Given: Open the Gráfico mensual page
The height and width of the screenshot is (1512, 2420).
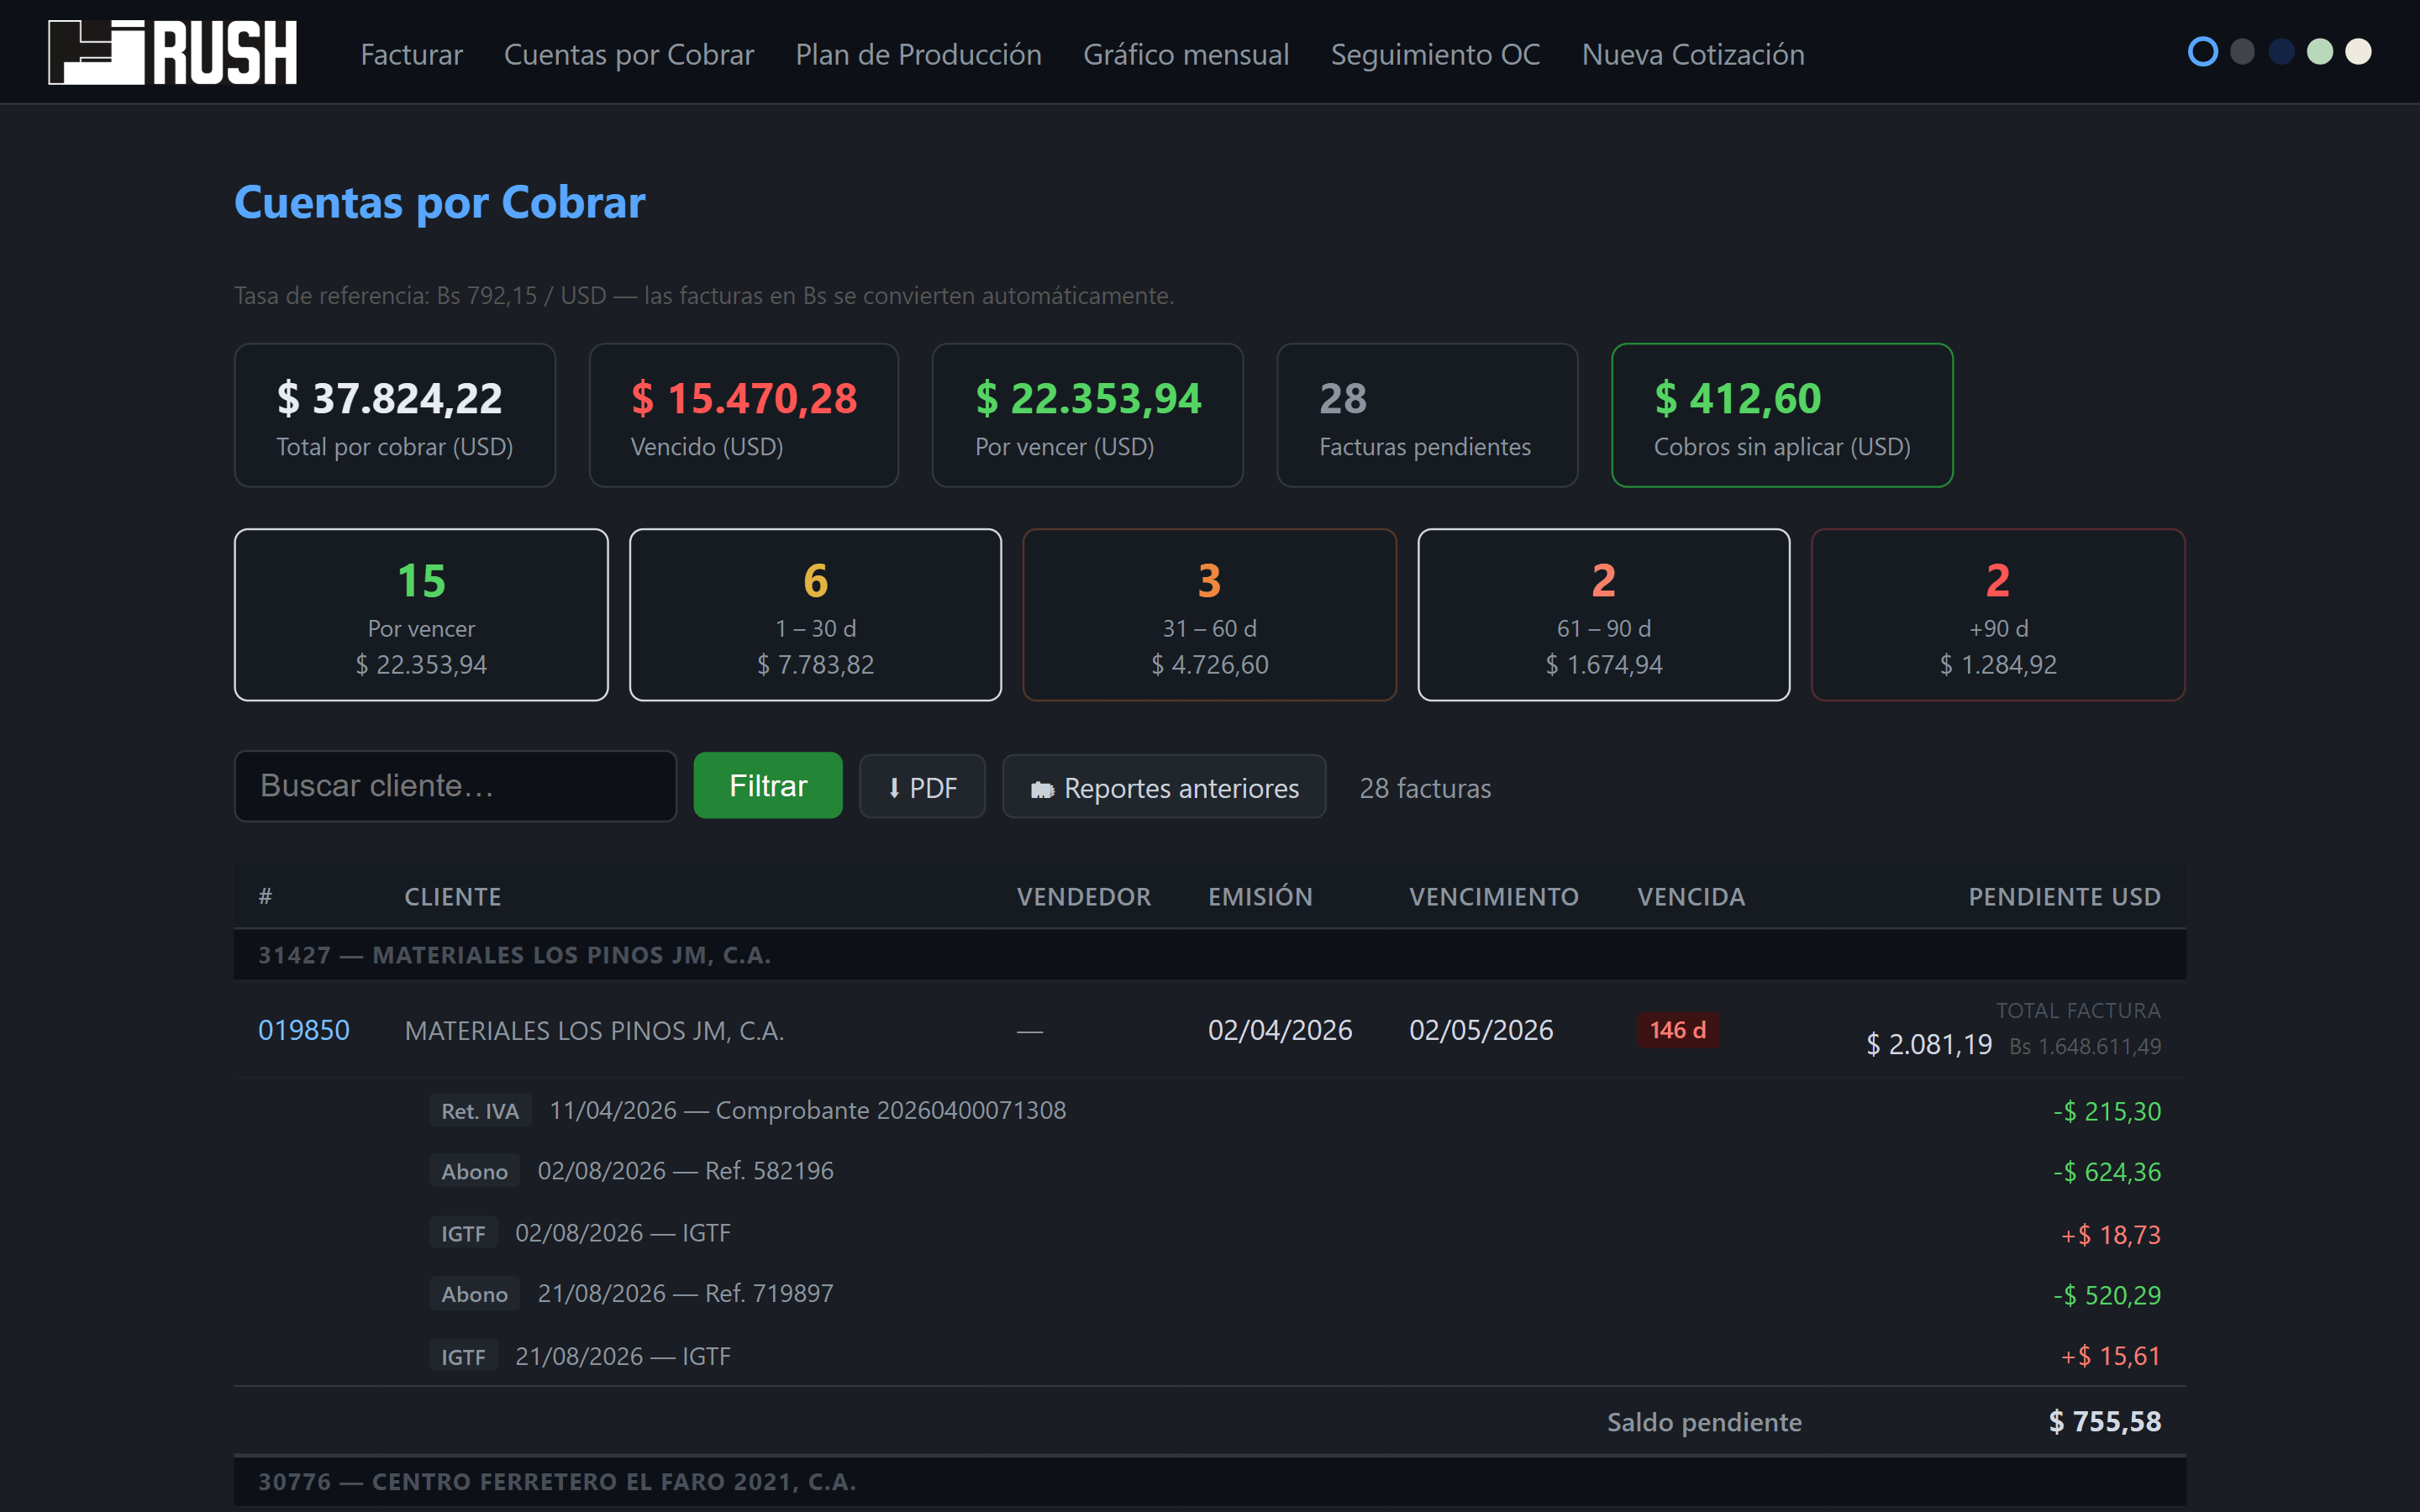Looking at the screenshot, I should tap(1186, 54).
